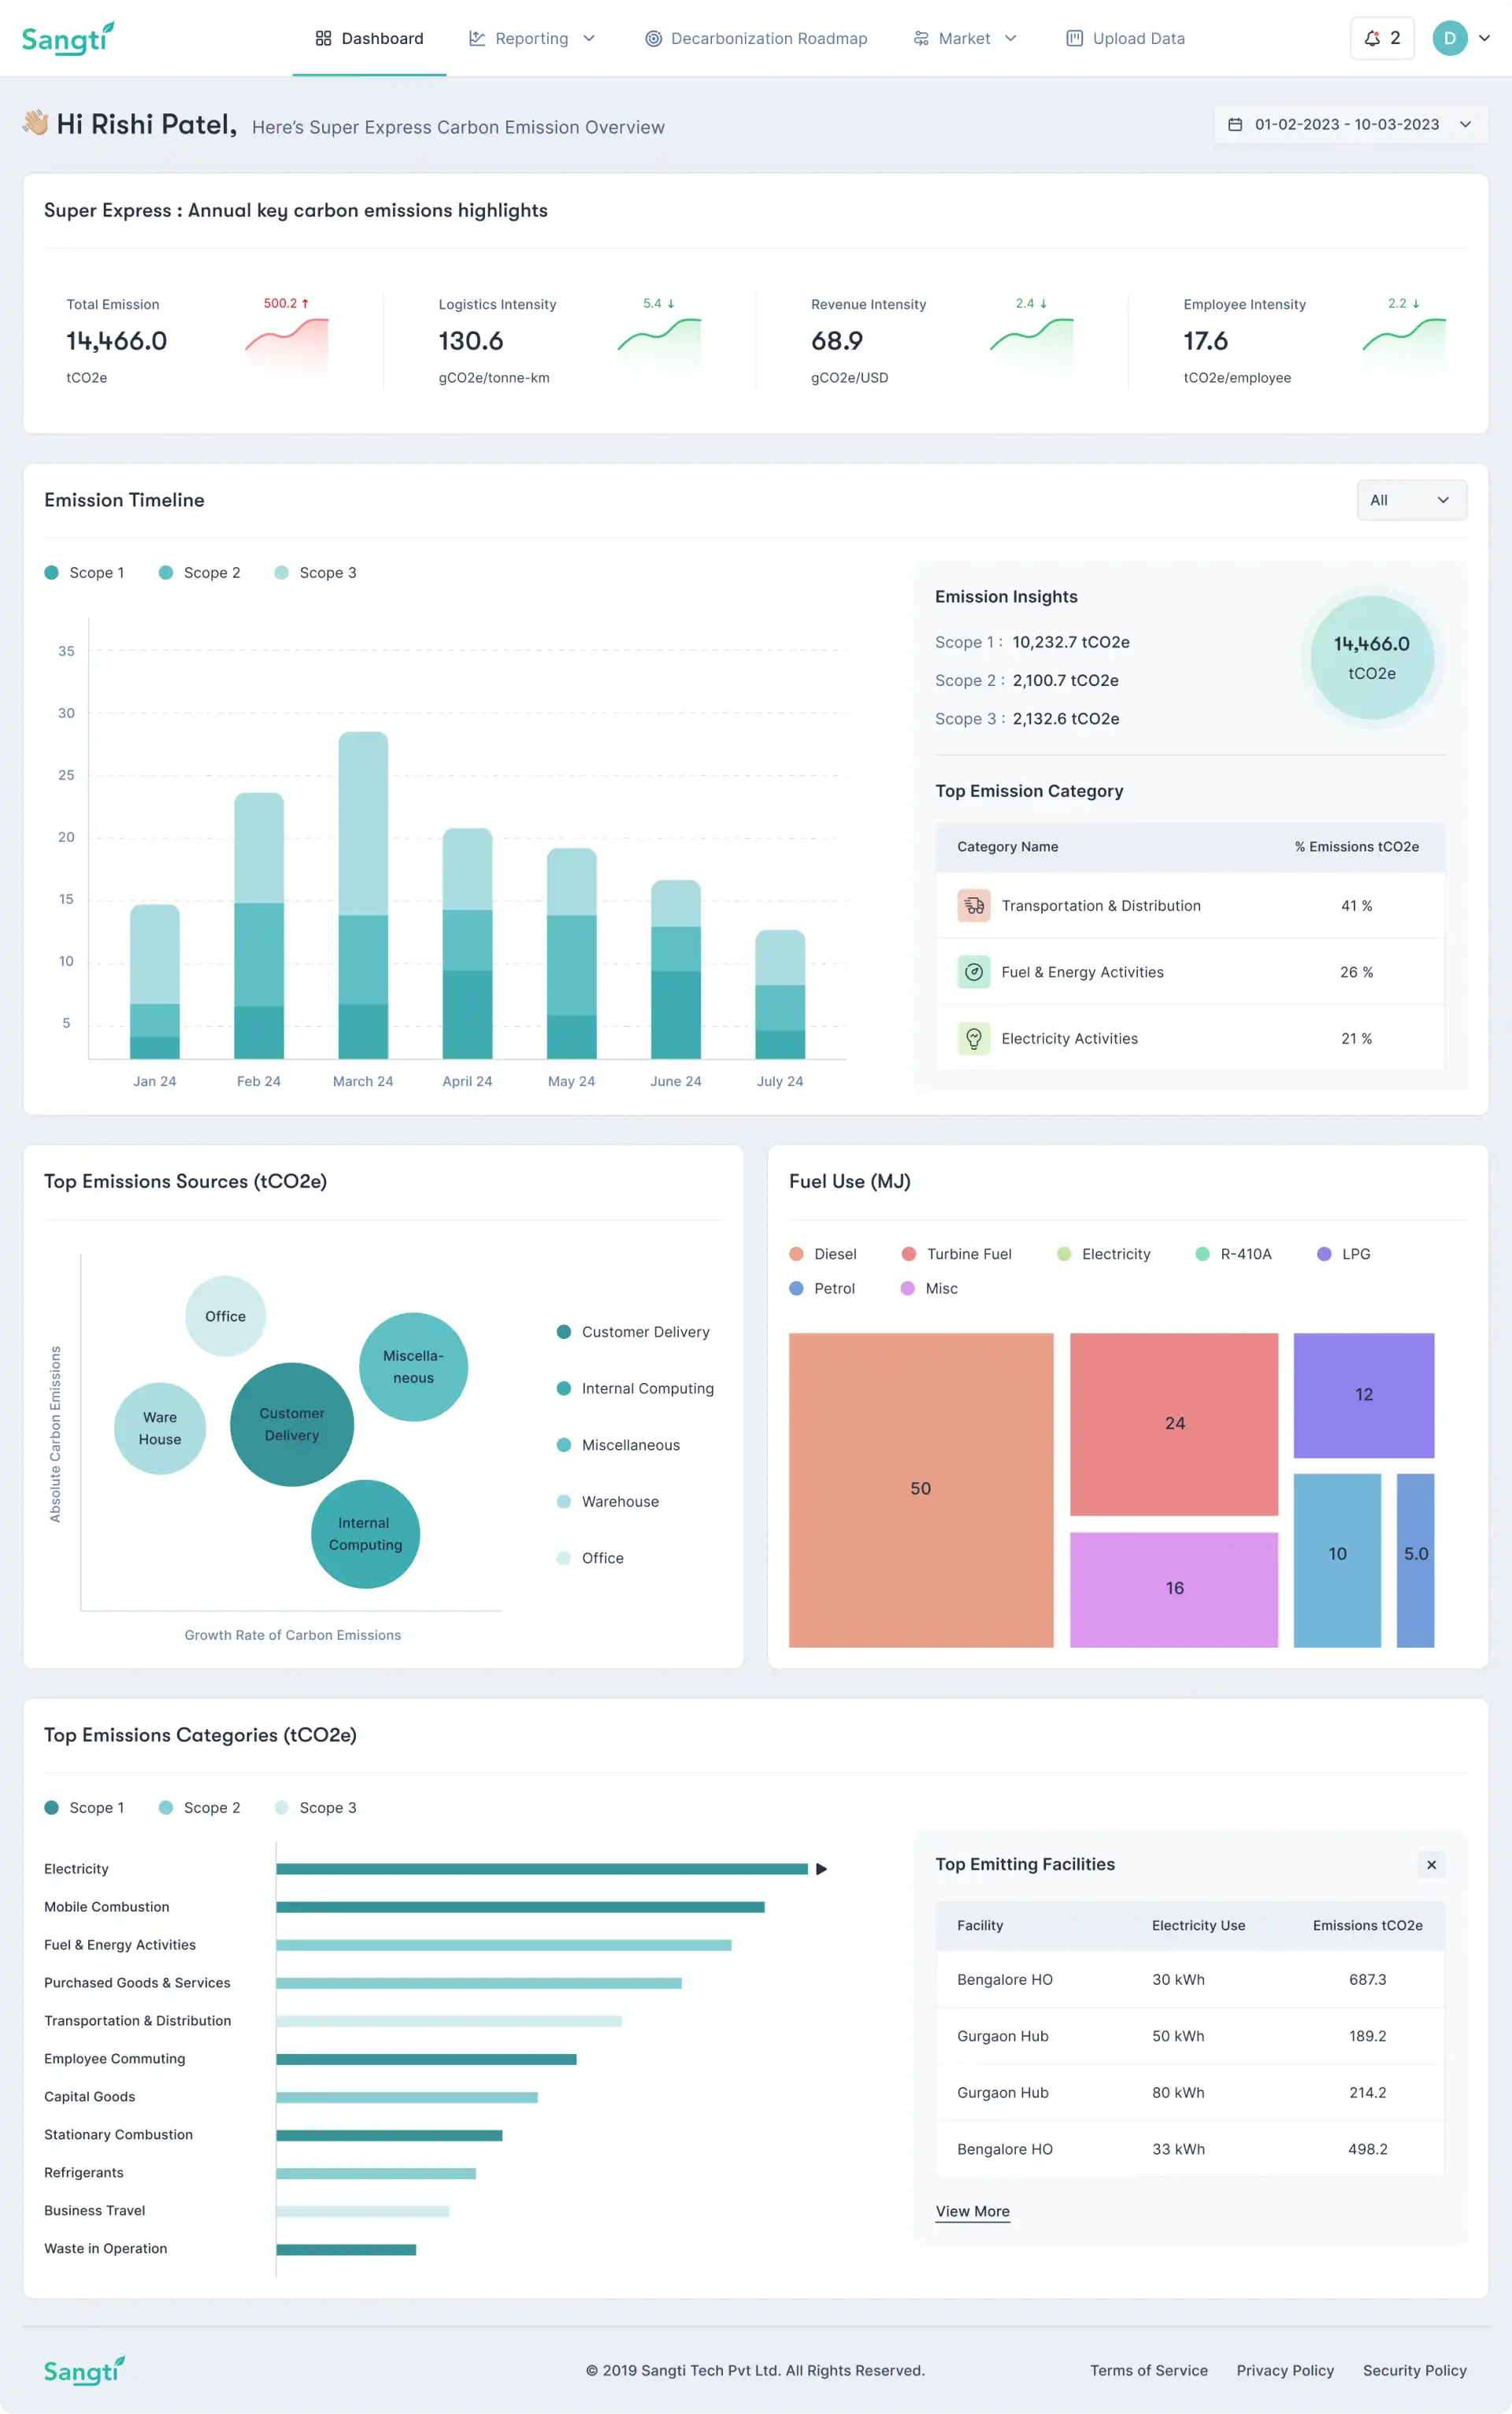Image resolution: width=1512 pixels, height=2414 pixels.
Task: Click the user avatar labeled D
Action: (1449, 38)
